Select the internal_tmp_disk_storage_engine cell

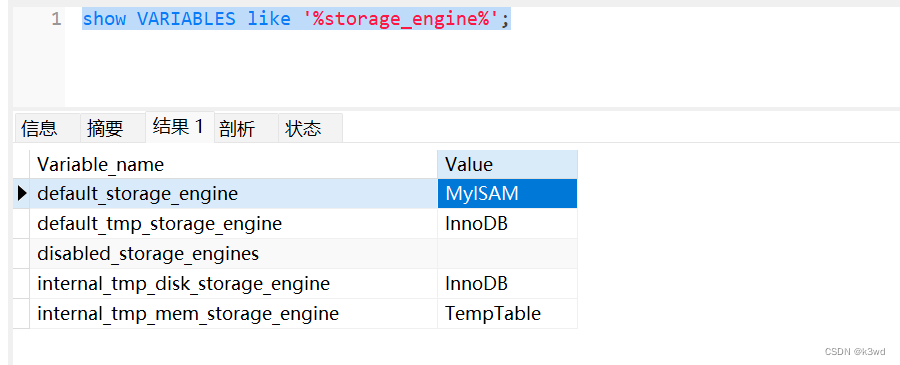[234, 284]
